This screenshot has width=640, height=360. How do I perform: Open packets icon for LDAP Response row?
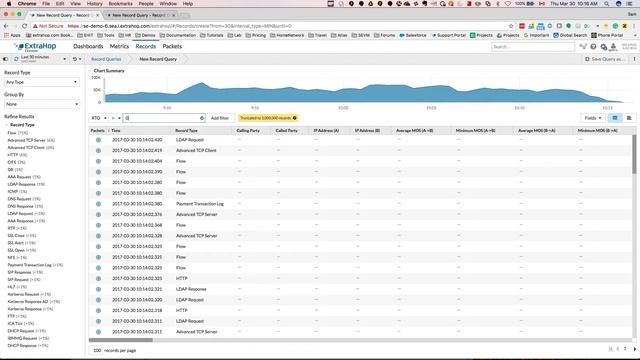[98, 289]
